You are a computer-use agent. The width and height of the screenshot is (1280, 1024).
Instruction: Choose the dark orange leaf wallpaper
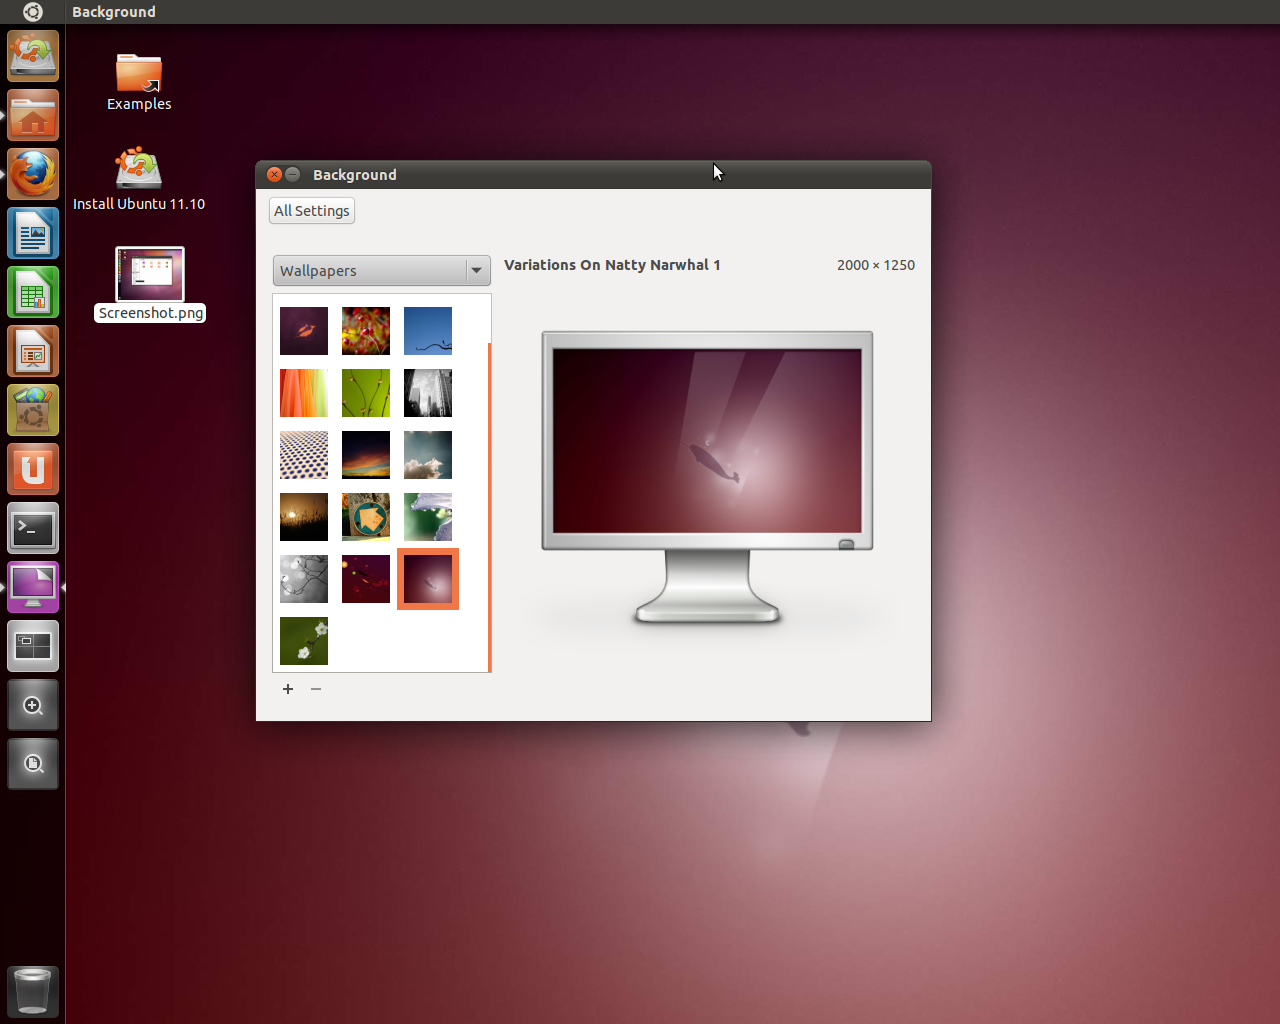click(x=304, y=331)
